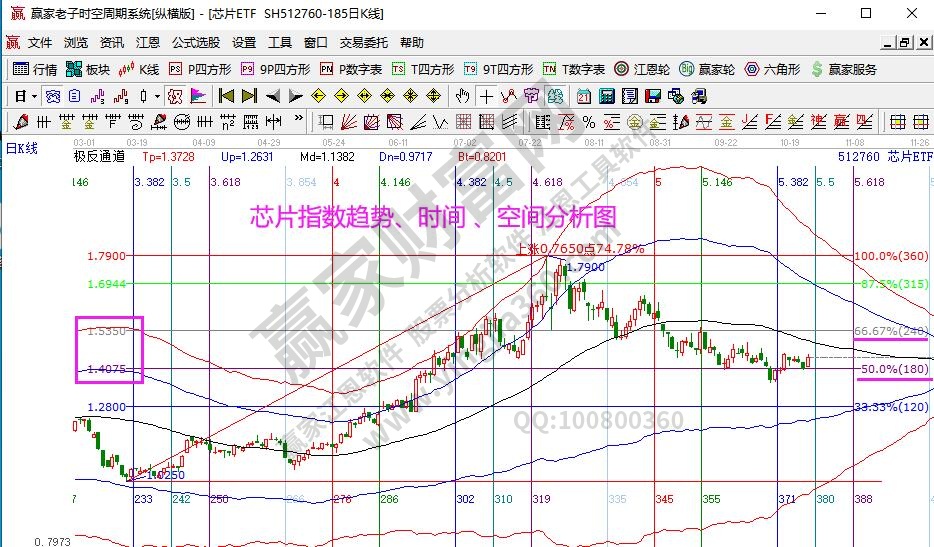The image size is (934, 547).
Task: Toggle the highlighted indicator button beside flag
Action: click(x=174, y=96)
